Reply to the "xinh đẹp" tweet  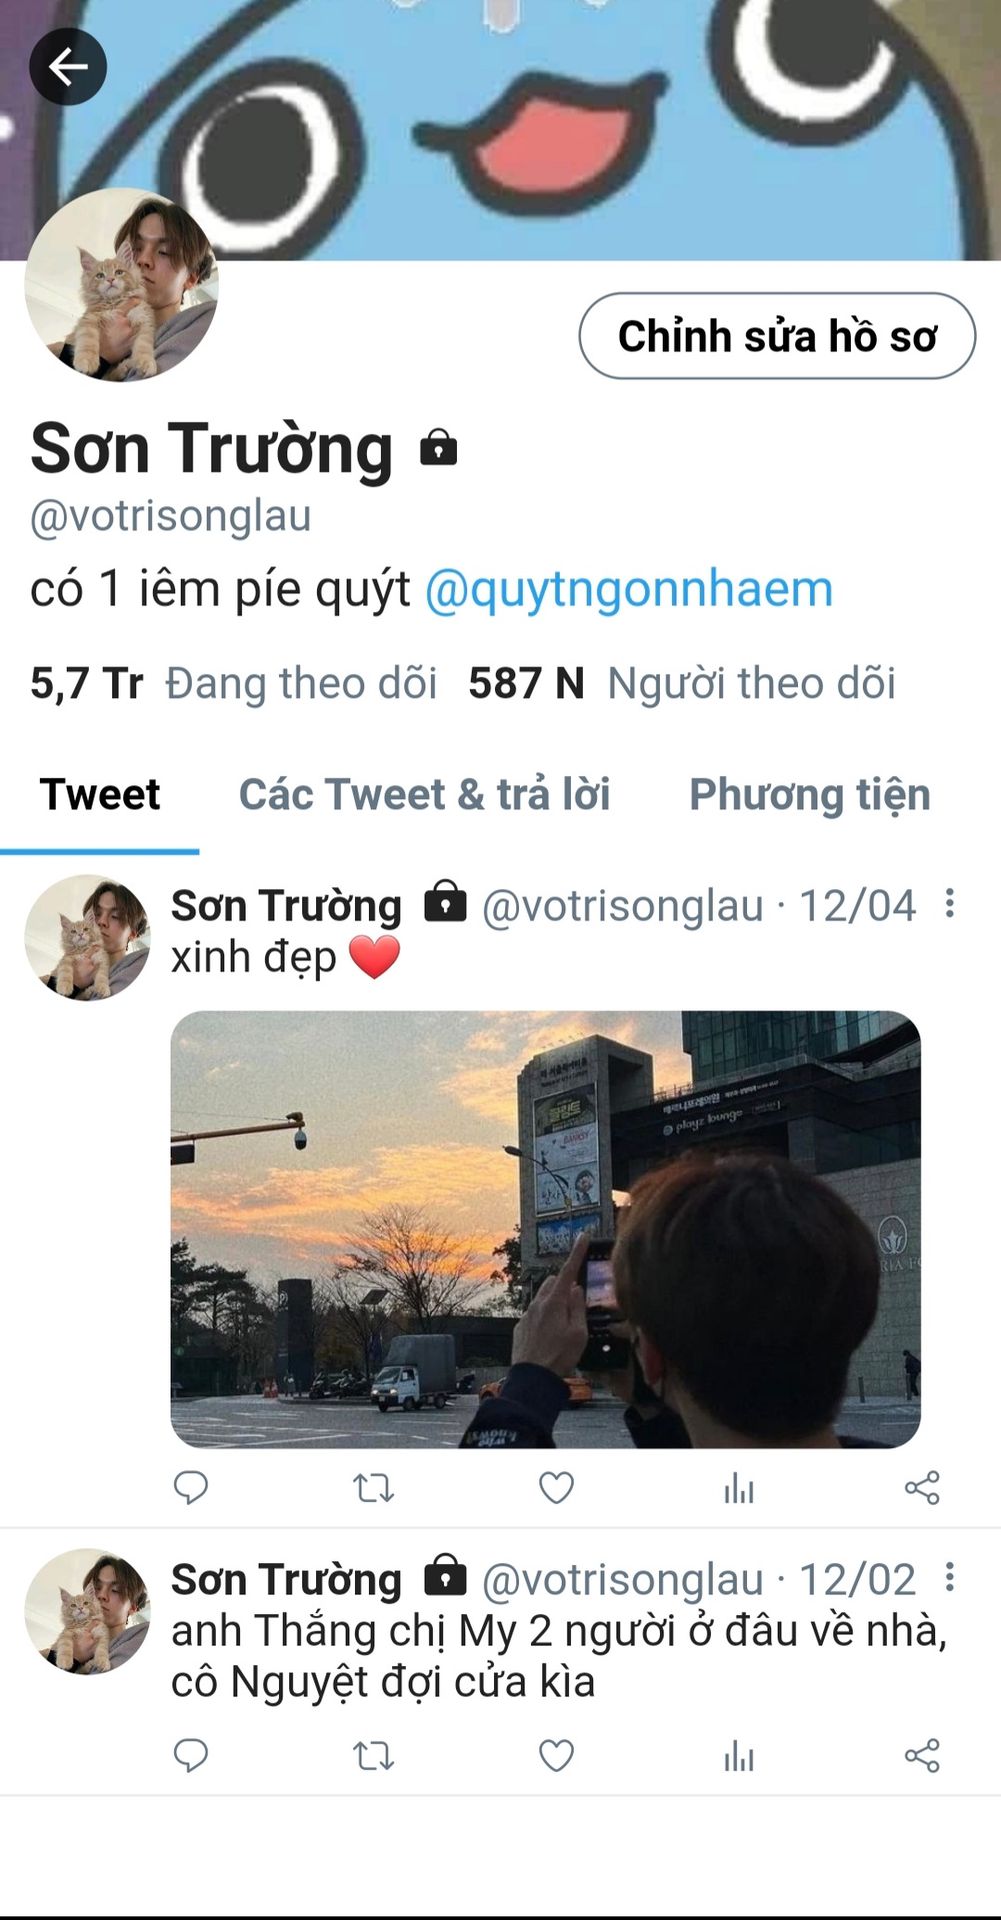(x=191, y=1488)
